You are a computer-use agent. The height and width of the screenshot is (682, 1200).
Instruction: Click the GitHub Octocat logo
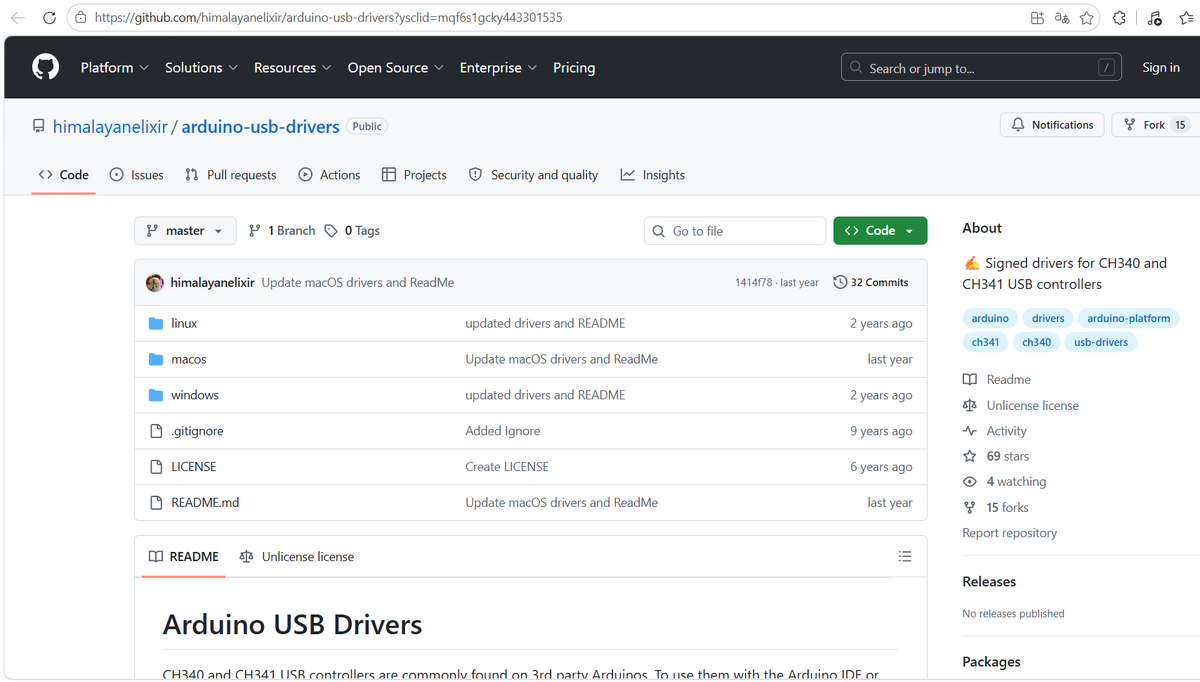tap(46, 68)
